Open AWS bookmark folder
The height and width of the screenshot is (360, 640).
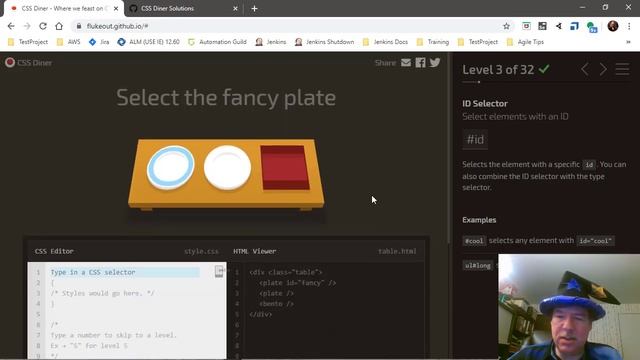(x=69, y=42)
